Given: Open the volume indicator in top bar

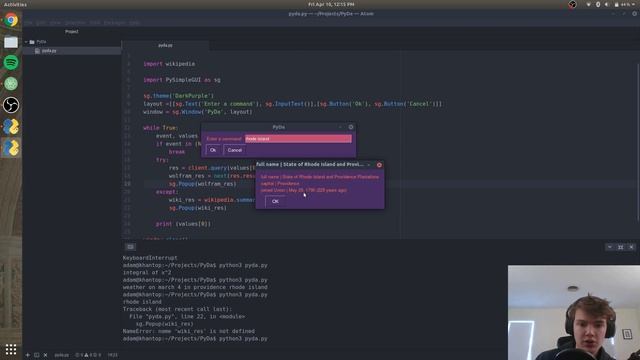Looking at the screenshot, I should pos(607,4).
